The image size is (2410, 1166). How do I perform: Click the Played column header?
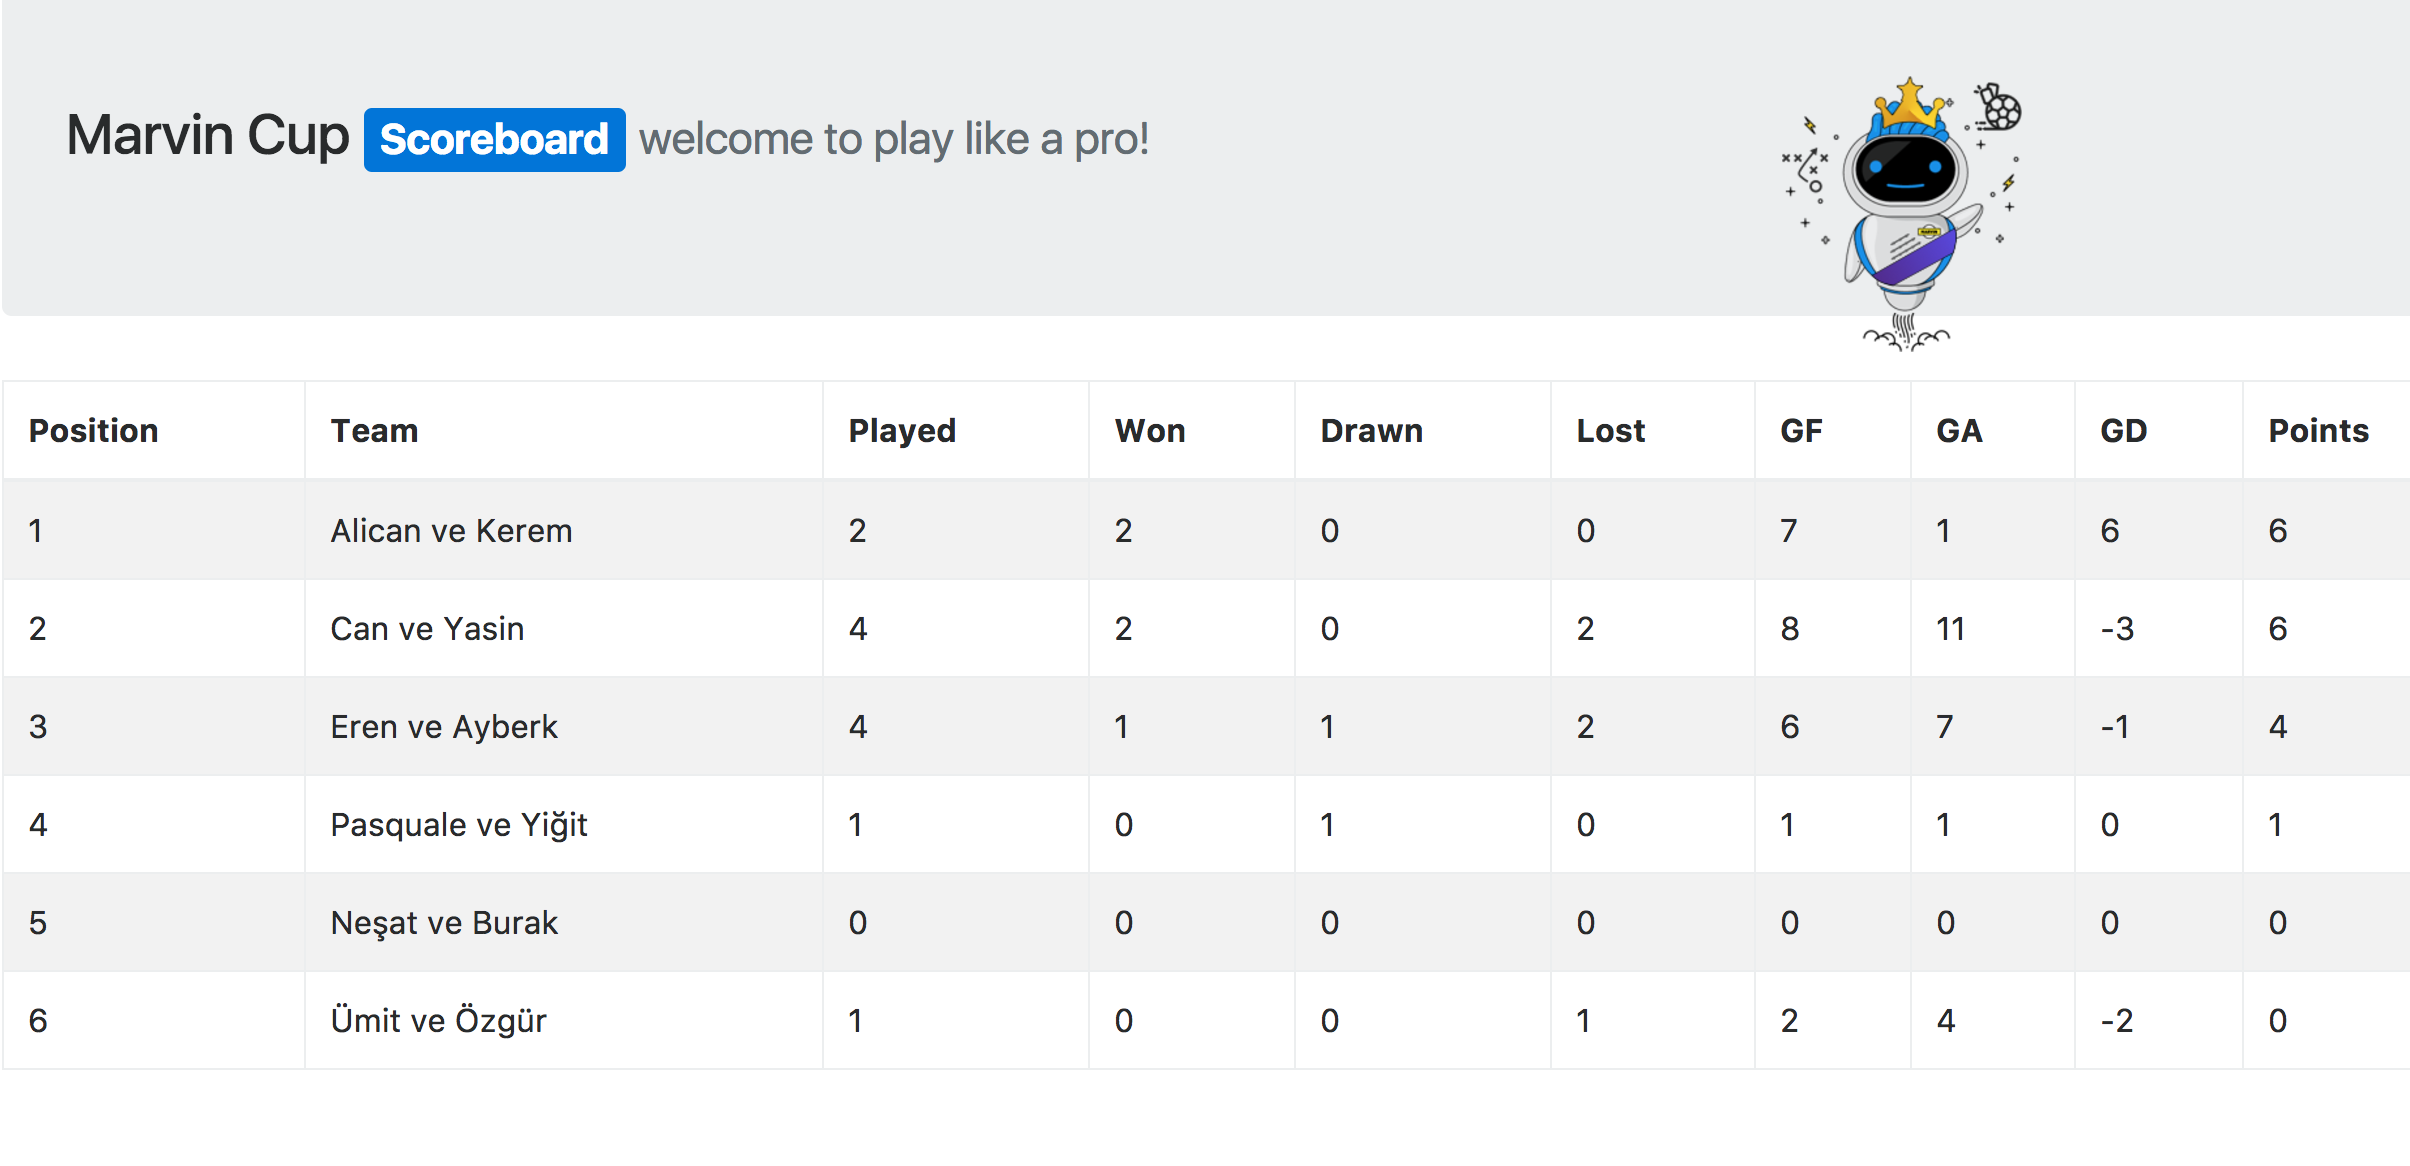[902, 431]
